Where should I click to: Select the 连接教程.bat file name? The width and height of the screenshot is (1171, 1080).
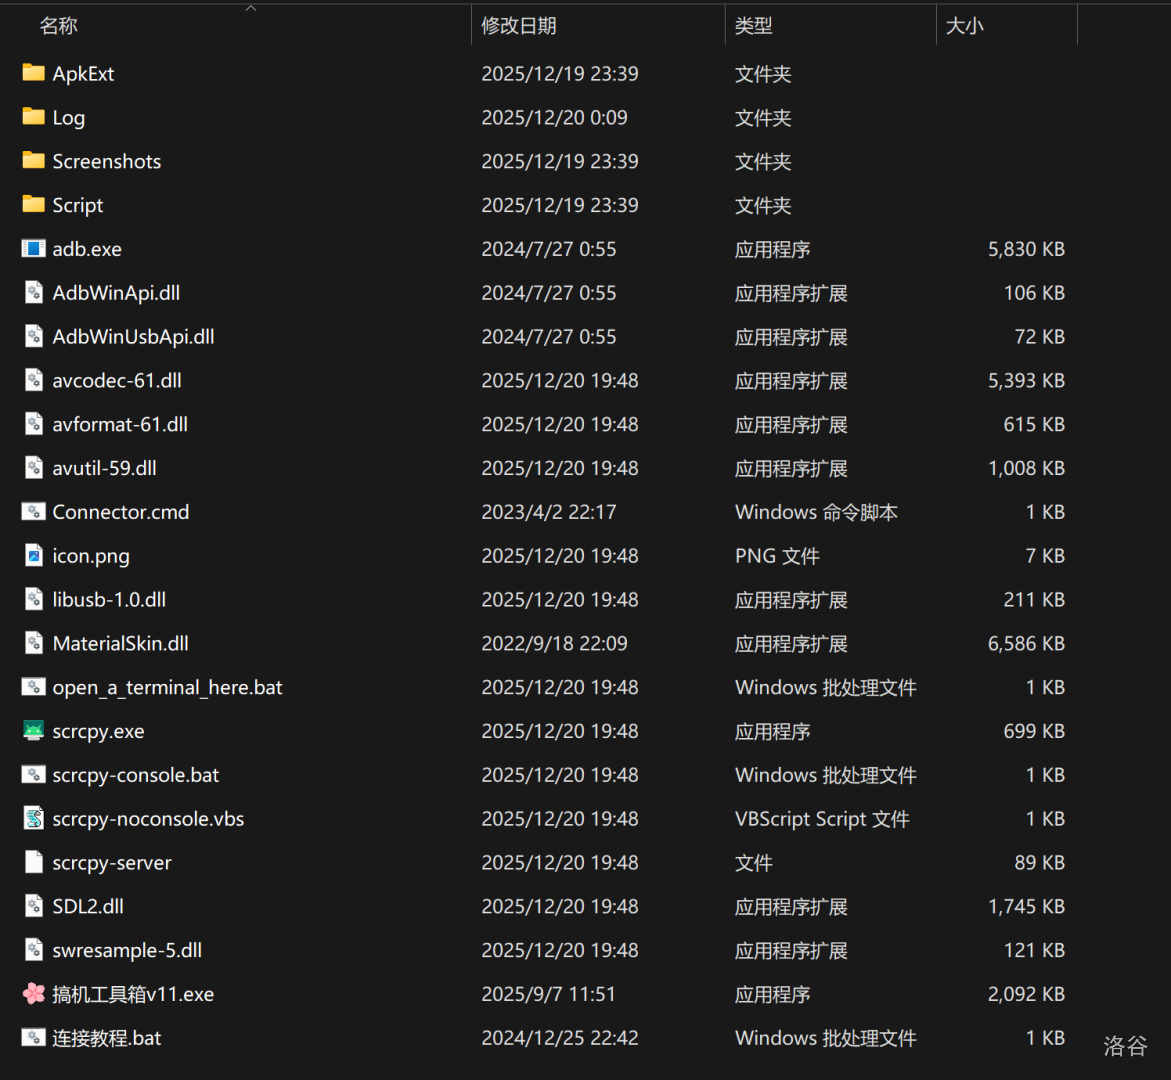(x=107, y=1038)
